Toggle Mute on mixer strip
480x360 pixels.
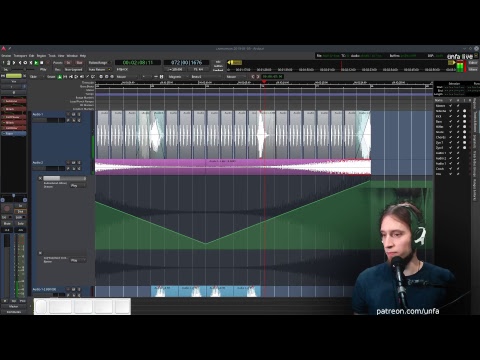7,223
